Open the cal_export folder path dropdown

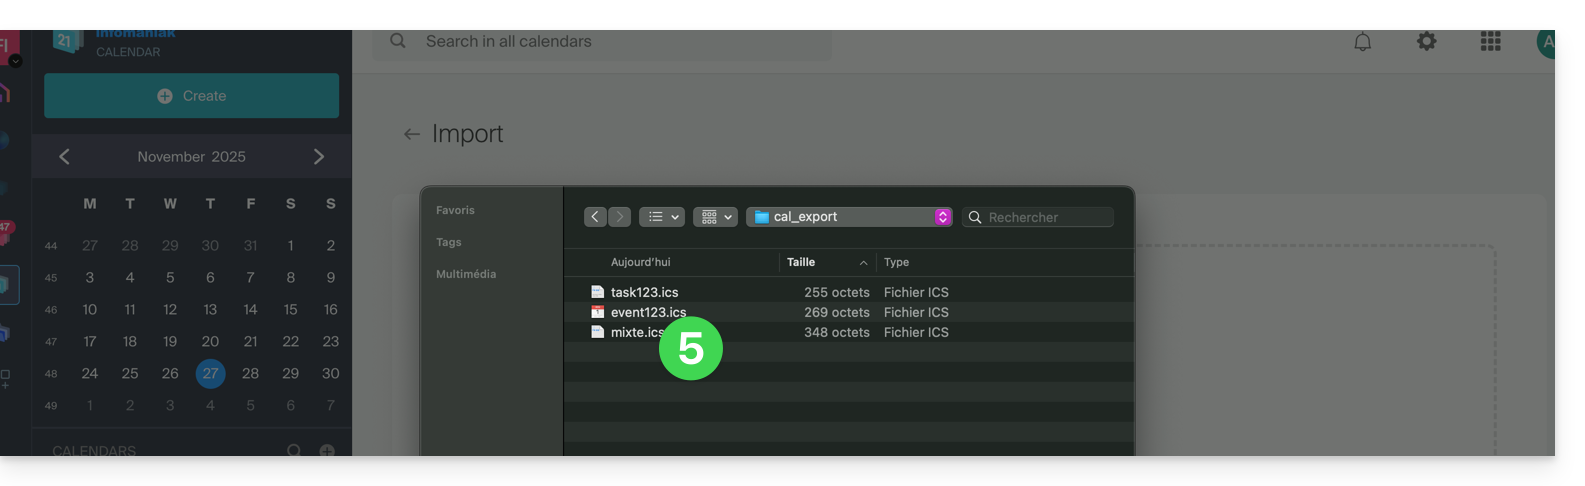pos(849,216)
